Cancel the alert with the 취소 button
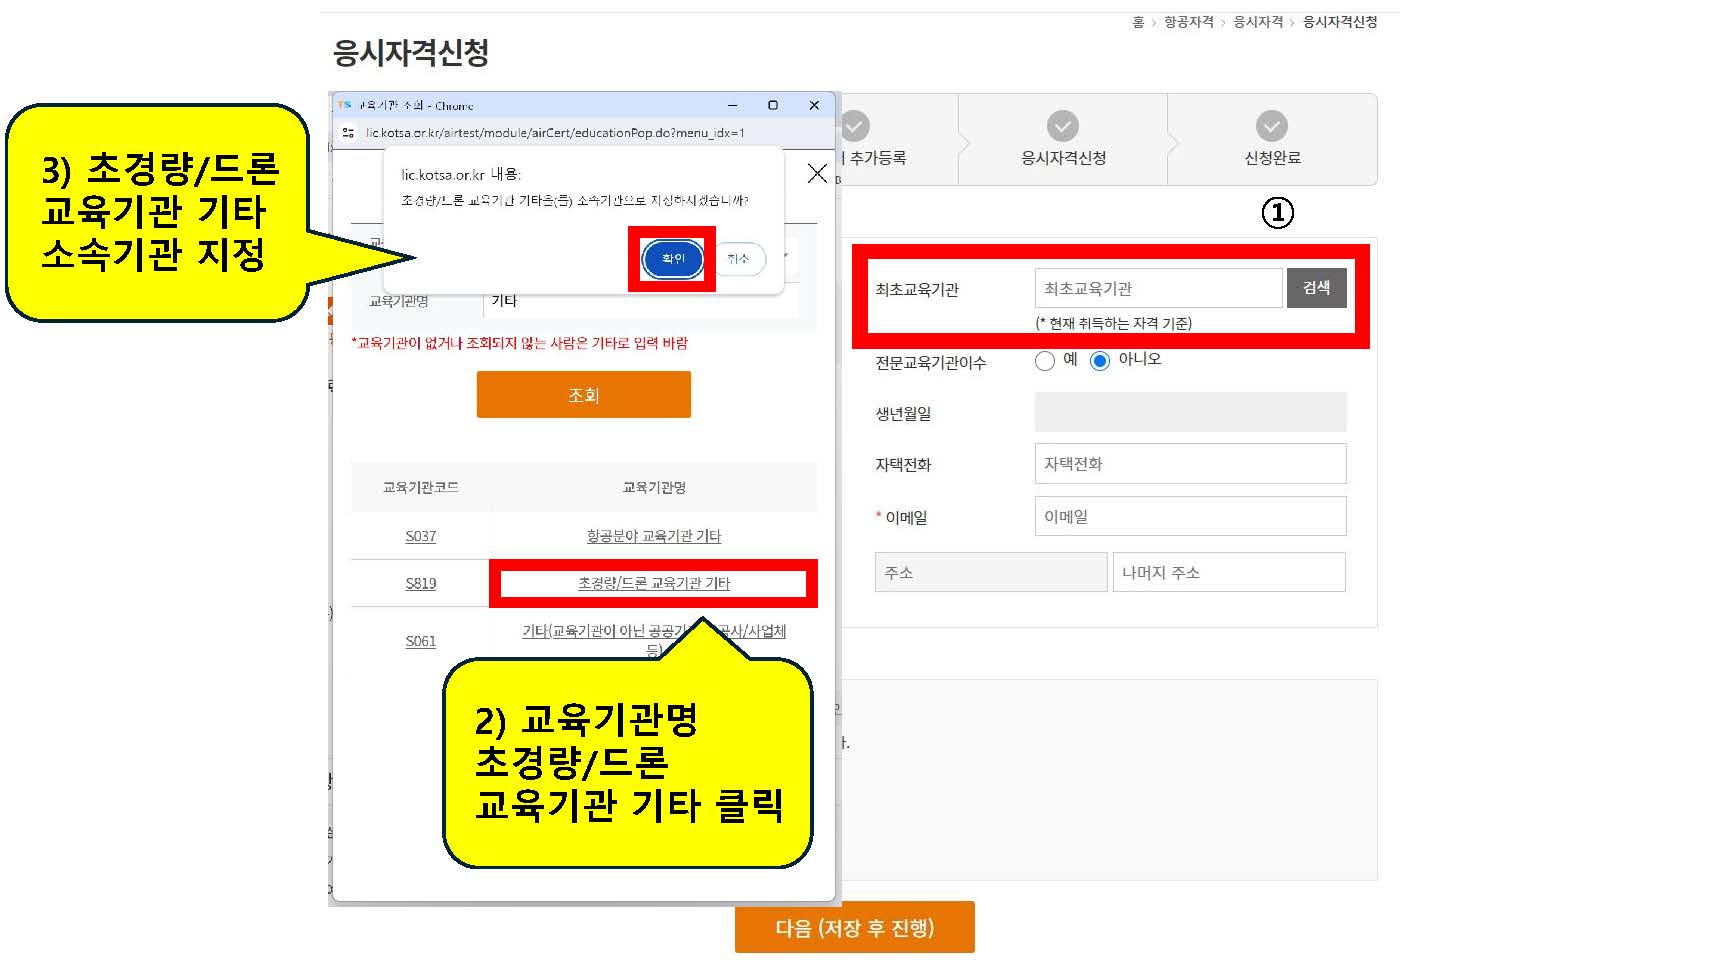 point(738,259)
